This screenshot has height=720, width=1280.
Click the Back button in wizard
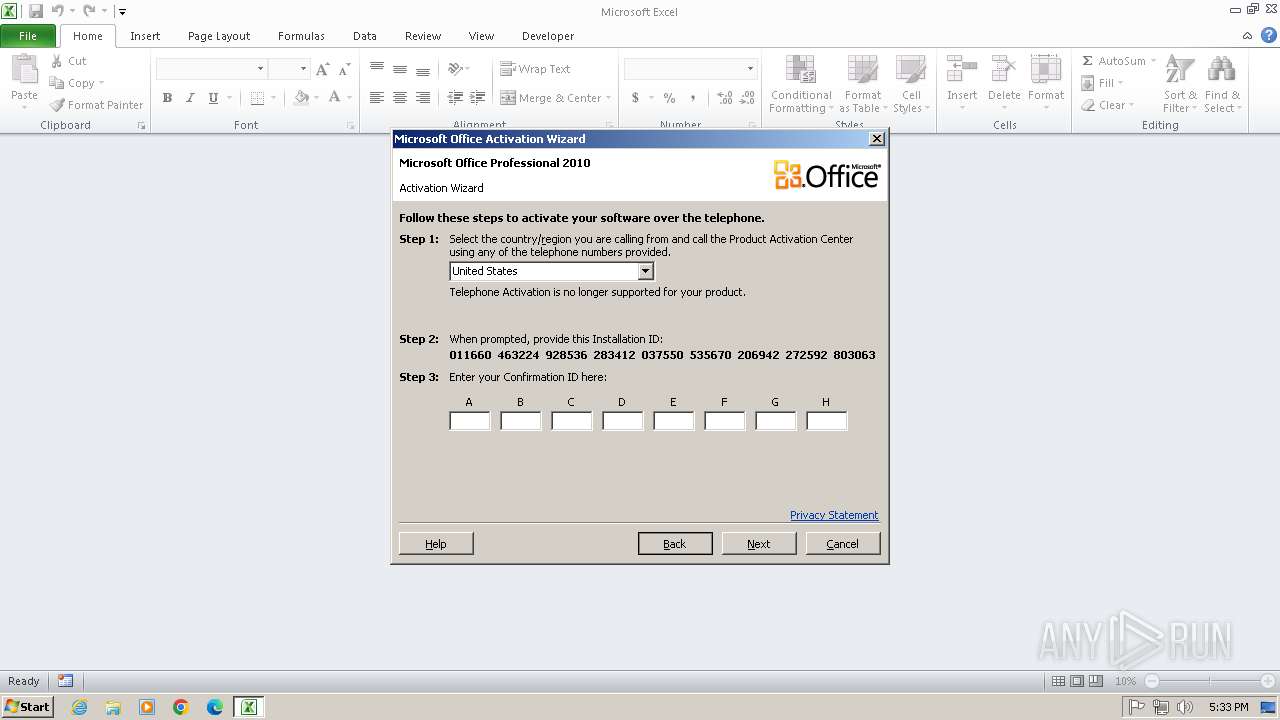coord(675,544)
